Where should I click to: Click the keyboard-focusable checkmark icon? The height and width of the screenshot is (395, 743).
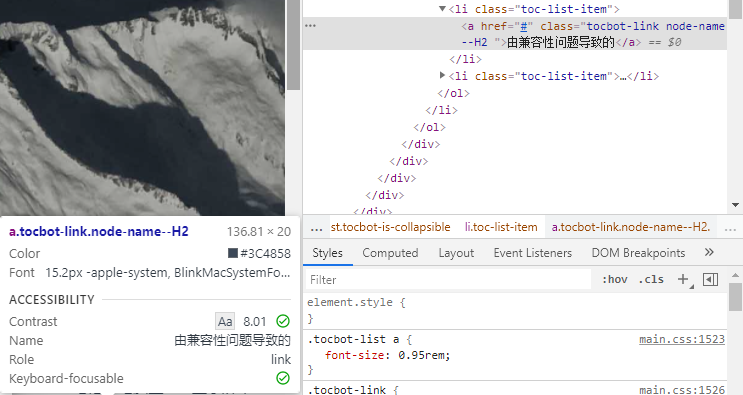click(x=283, y=378)
